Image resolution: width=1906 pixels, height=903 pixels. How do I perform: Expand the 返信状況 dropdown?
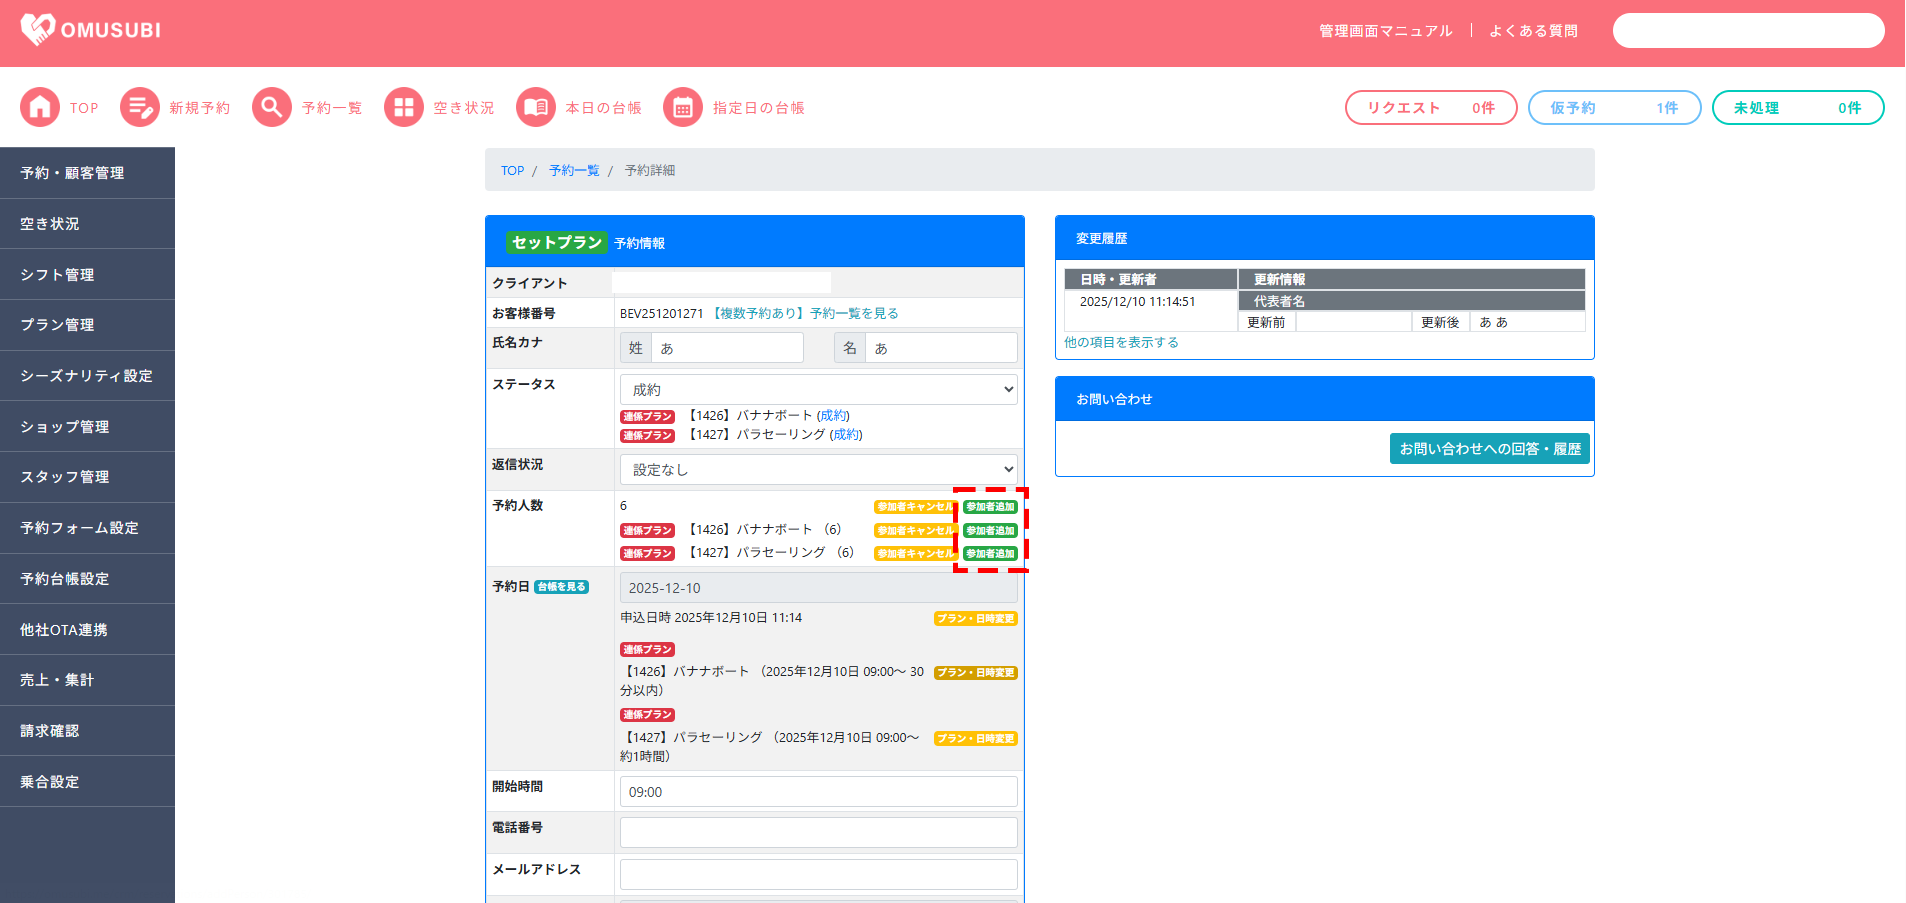[818, 469]
